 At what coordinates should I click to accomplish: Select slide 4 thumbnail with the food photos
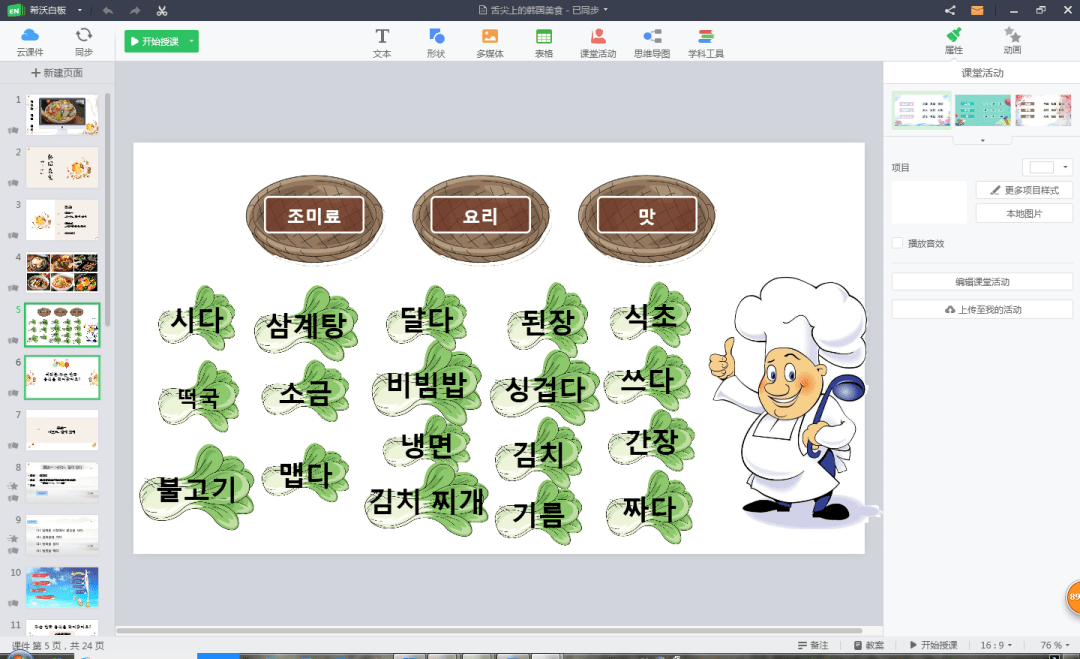click(x=62, y=272)
